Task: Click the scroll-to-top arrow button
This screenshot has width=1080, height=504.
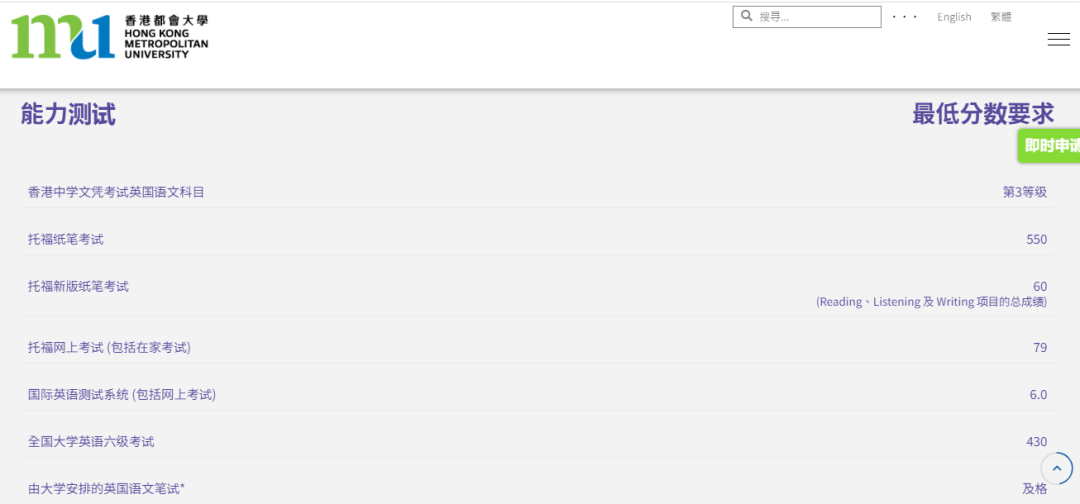Action: coord(1057,468)
